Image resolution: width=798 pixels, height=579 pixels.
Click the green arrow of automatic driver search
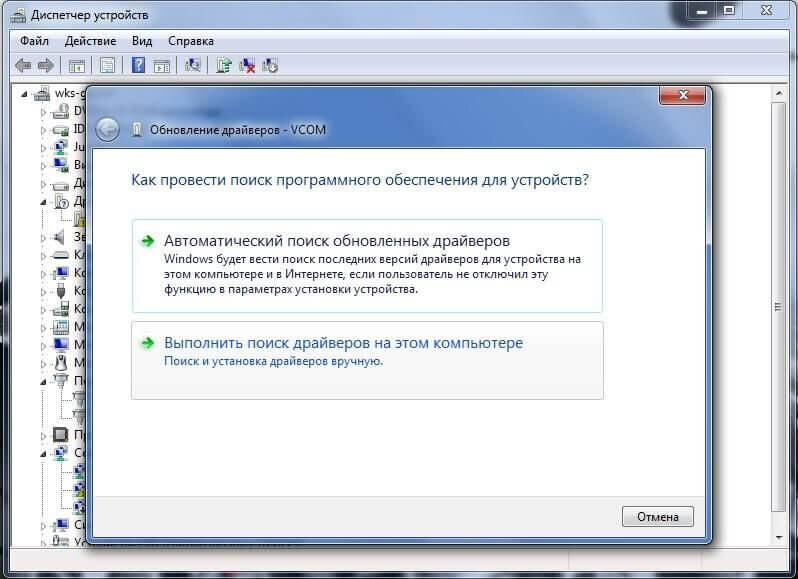pos(148,241)
